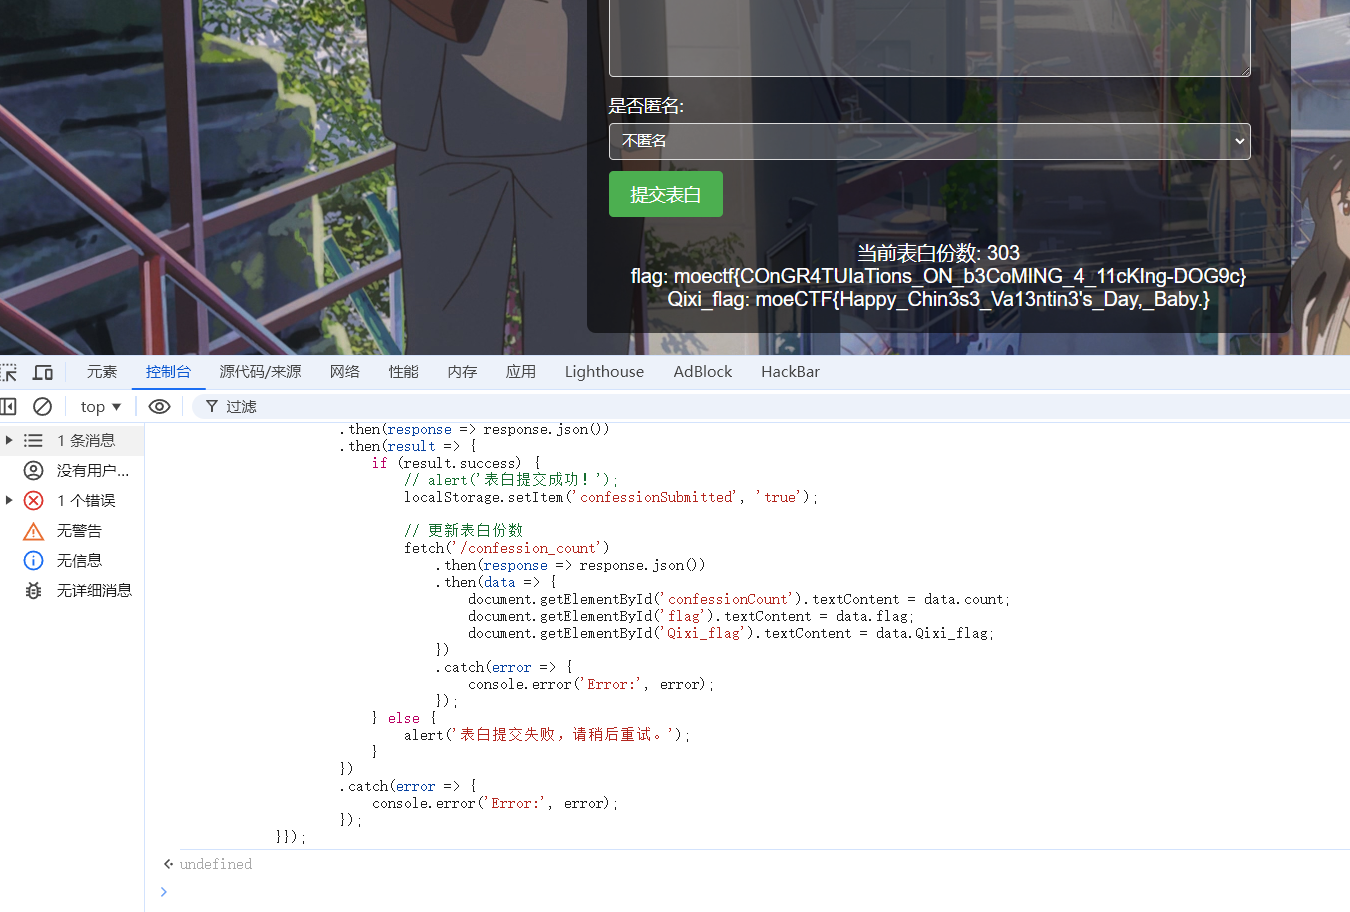Select the 没有用户 user messages filter
The image size is (1350, 912).
click(92, 470)
